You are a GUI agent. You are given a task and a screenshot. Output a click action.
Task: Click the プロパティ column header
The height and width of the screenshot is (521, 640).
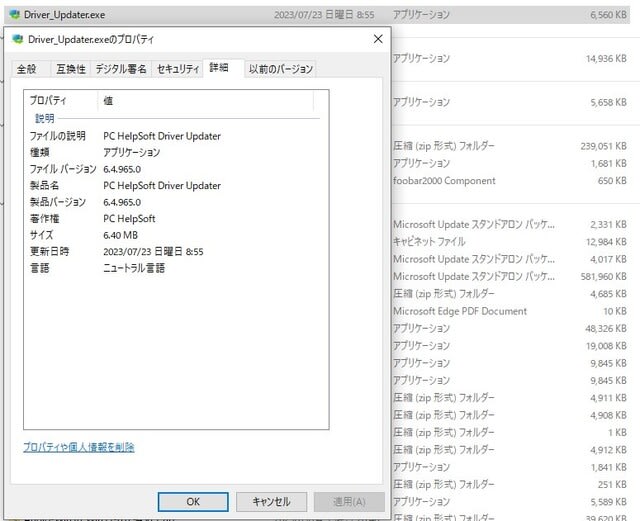coord(61,100)
